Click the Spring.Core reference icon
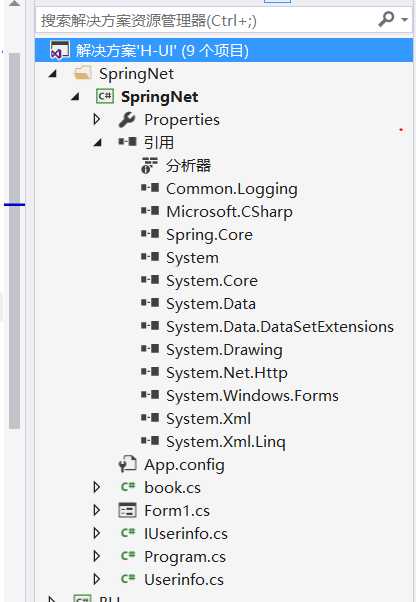Image resolution: width=416 pixels, height=602 pixels. click(150, 233)
